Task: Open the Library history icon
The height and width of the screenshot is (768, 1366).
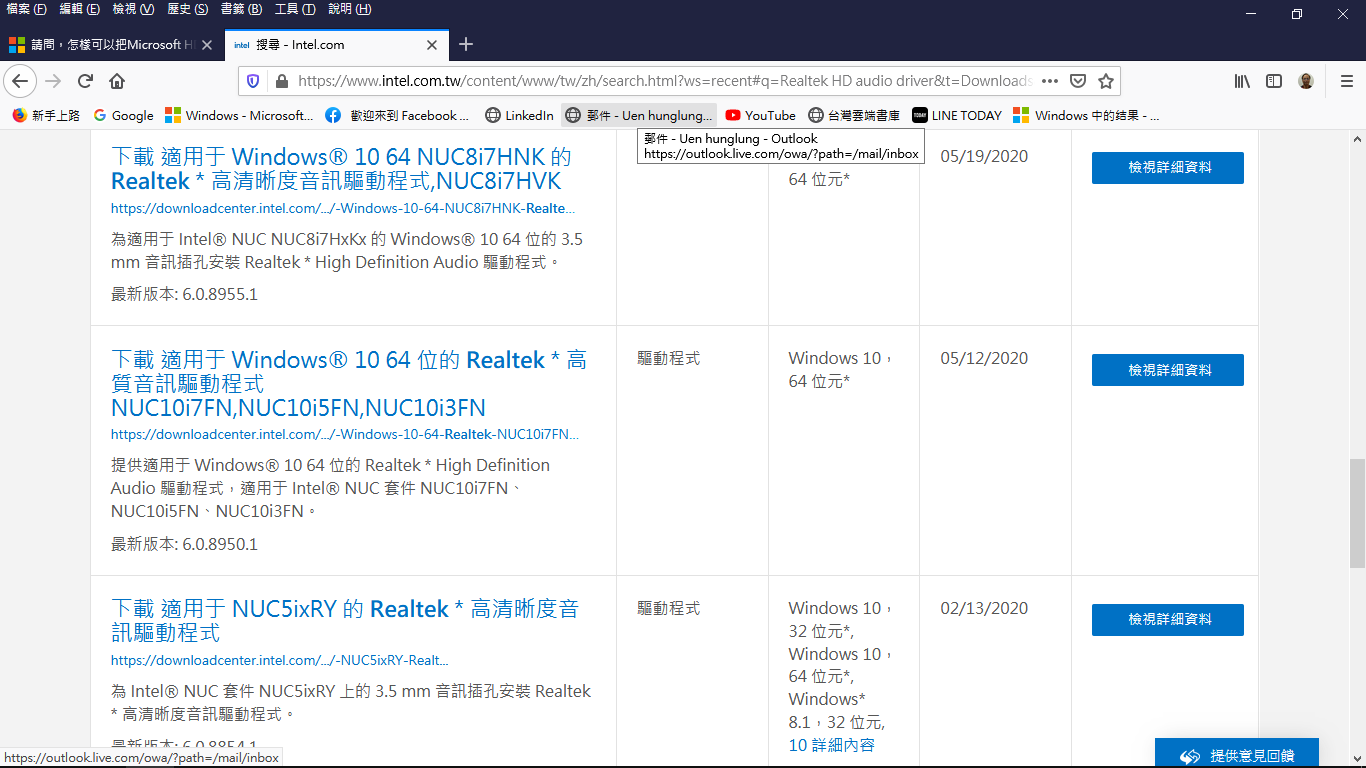Action: pos(1242,81)
